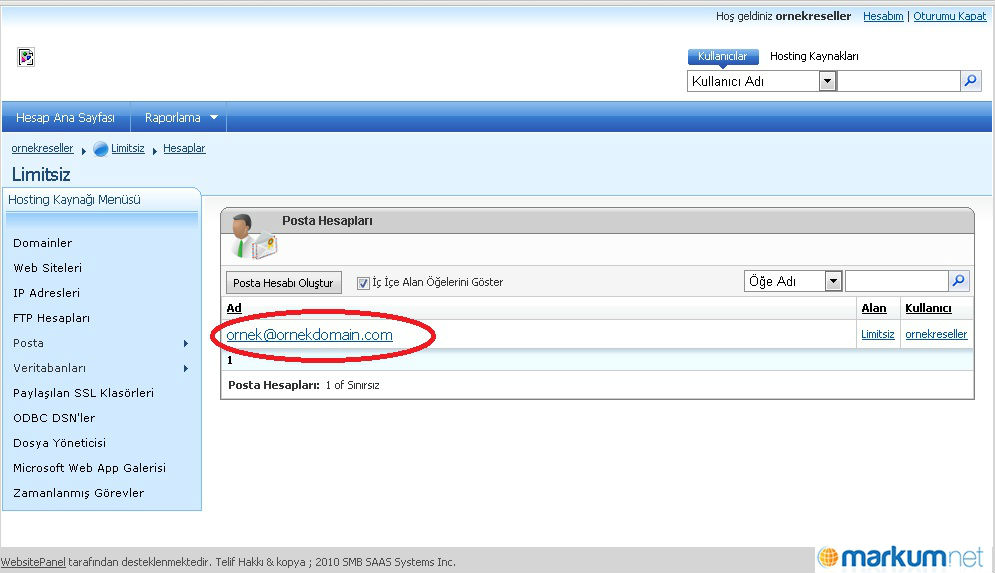
Task: Expand the Veritabanları submenu arrow
Action: (186, 369)
